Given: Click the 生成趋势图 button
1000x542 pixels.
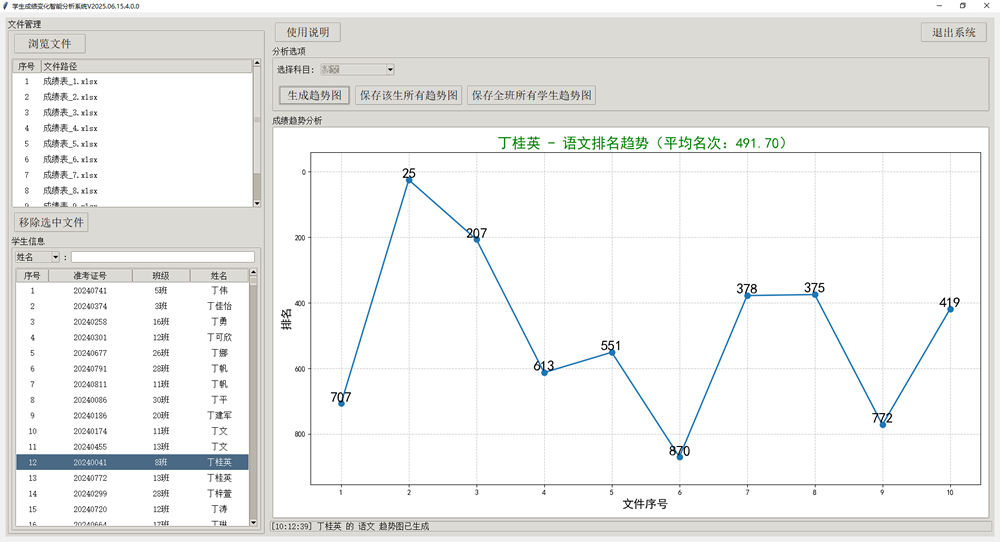Looking at the screenshot, I should click(x=314, y=95).
